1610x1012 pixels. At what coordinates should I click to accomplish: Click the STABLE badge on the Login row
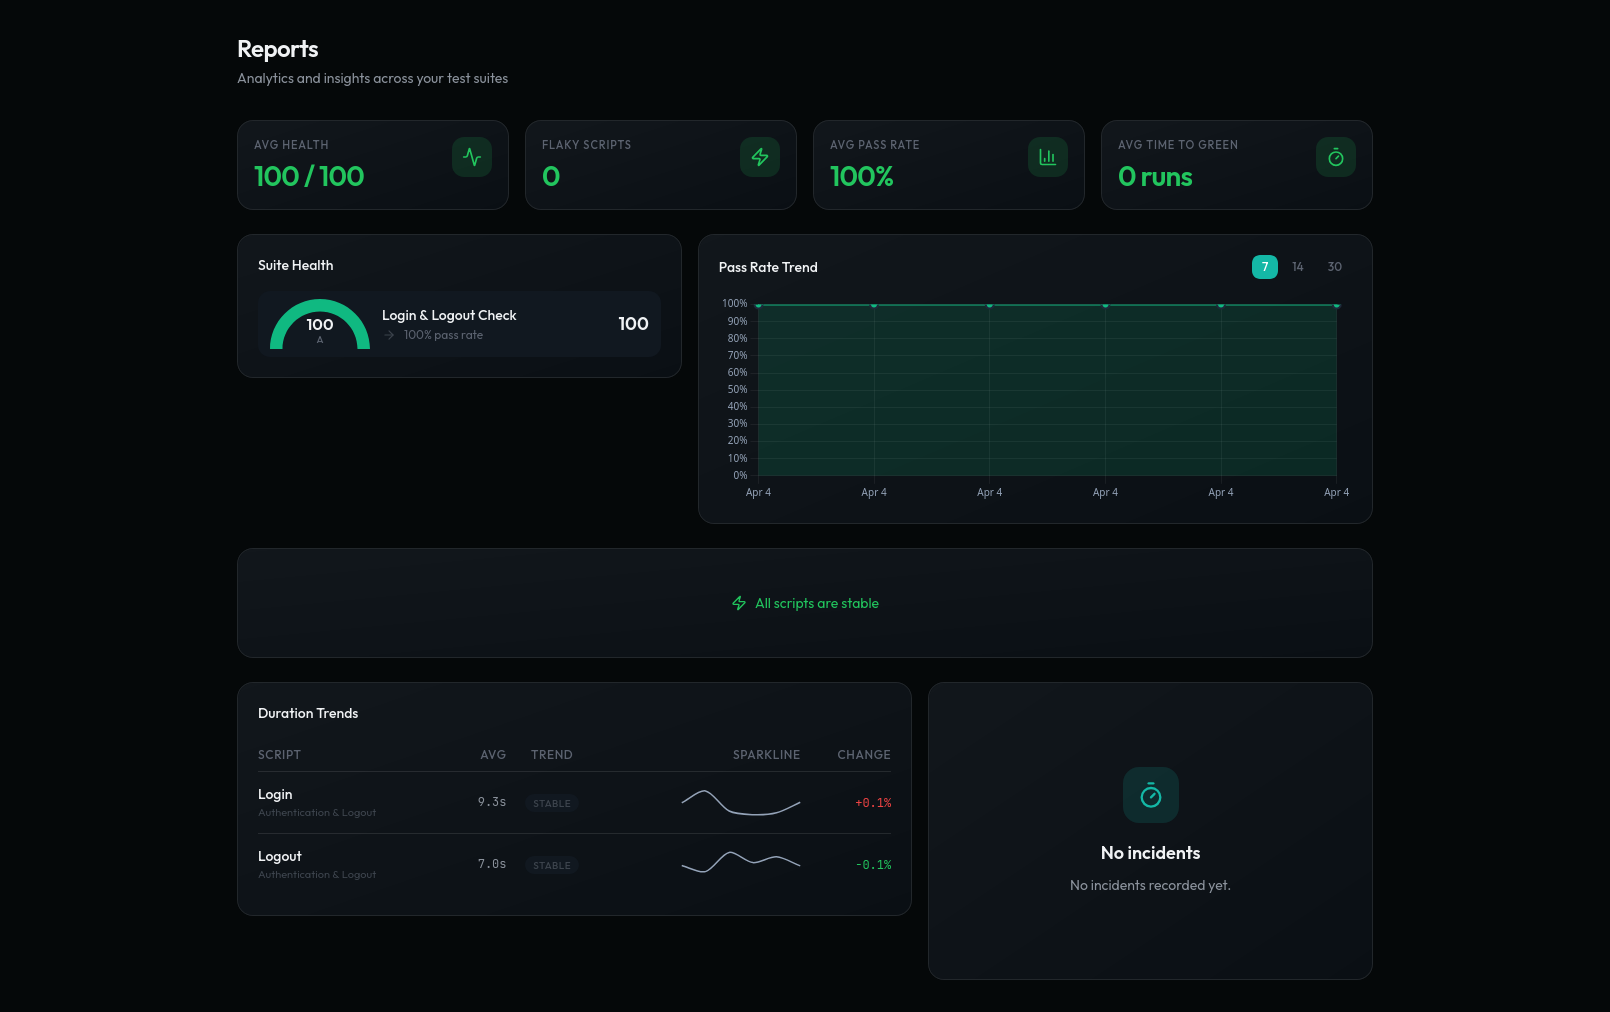pyautogui.click(x=551, y=803)
